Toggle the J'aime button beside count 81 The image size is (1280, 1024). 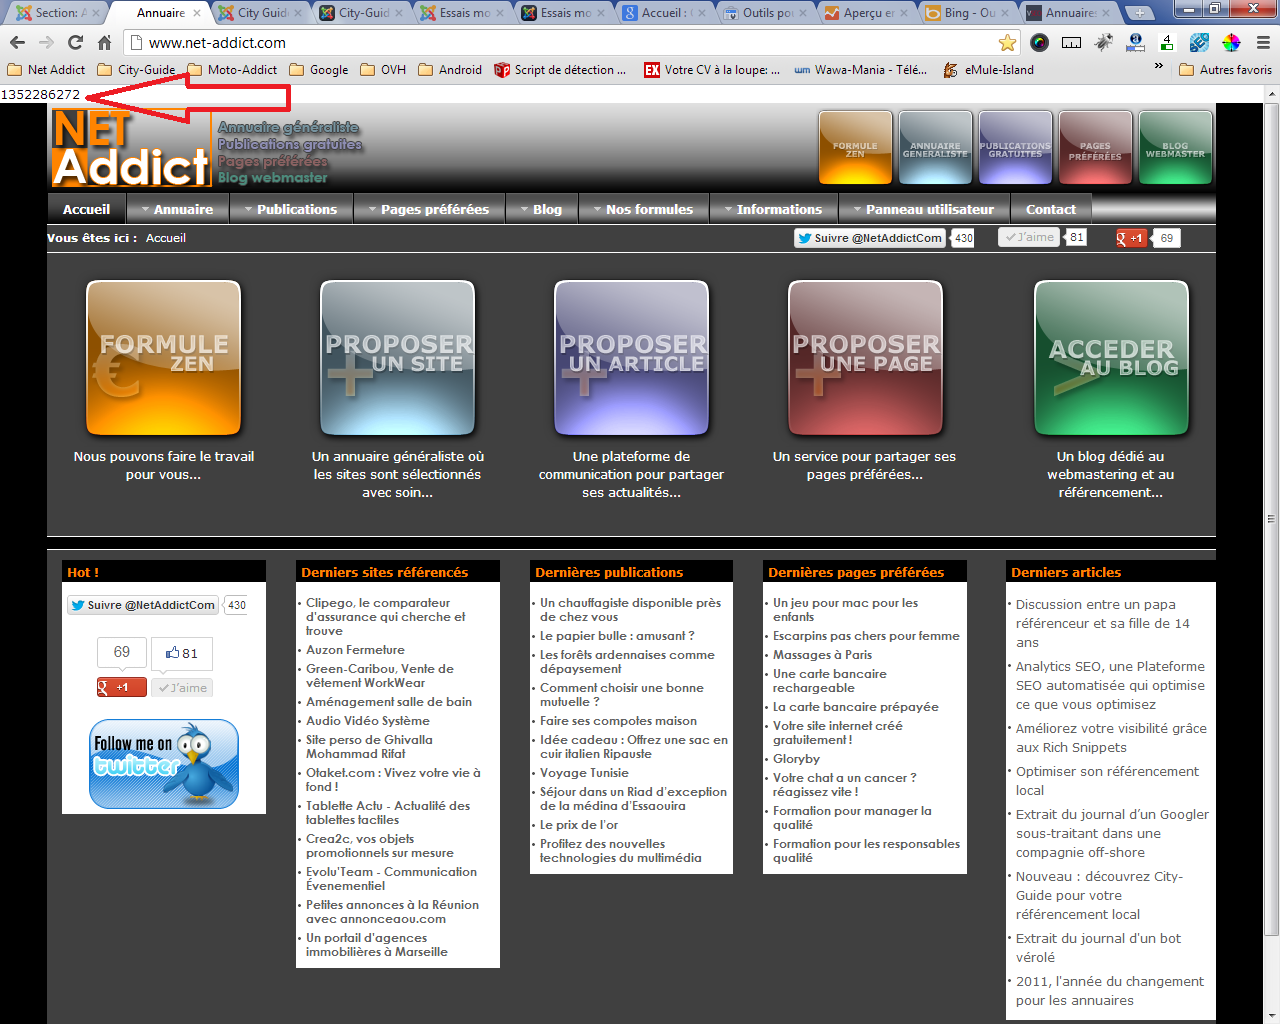1028,237
